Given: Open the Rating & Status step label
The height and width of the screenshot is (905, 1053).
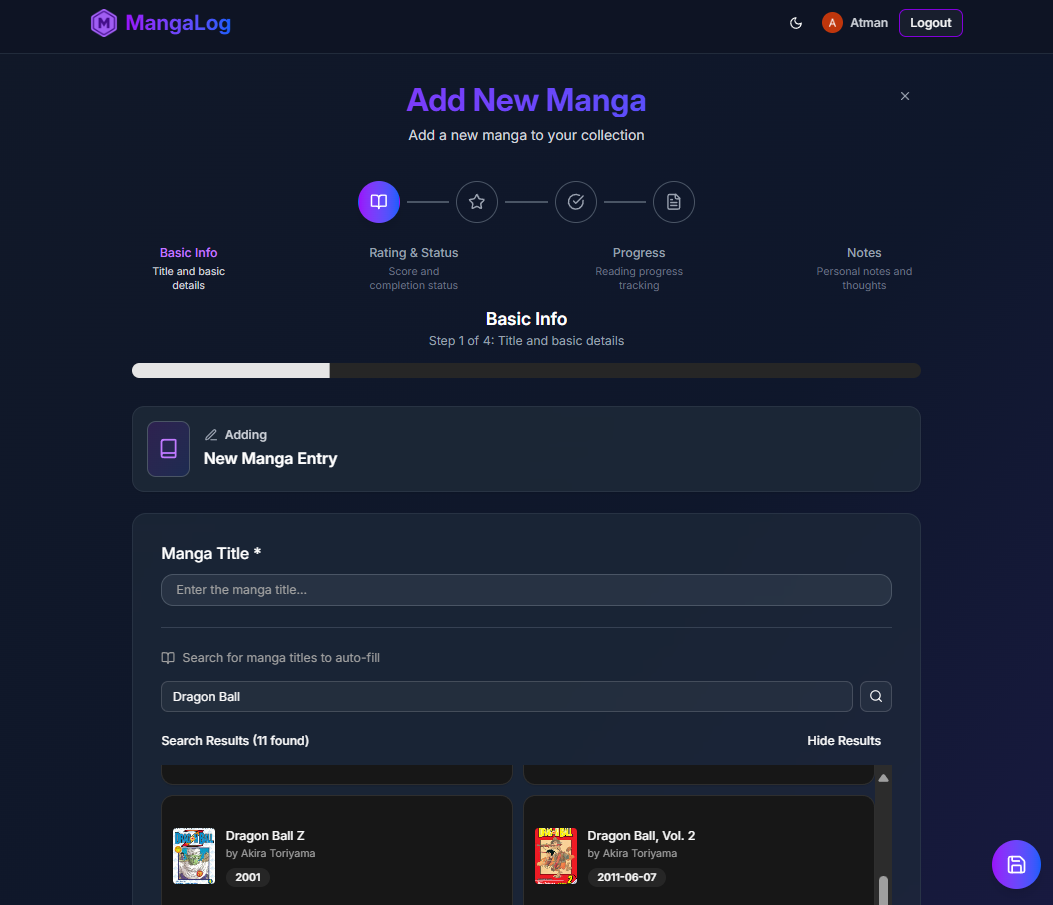Looking at the screenshot, I should coord(414,253).
